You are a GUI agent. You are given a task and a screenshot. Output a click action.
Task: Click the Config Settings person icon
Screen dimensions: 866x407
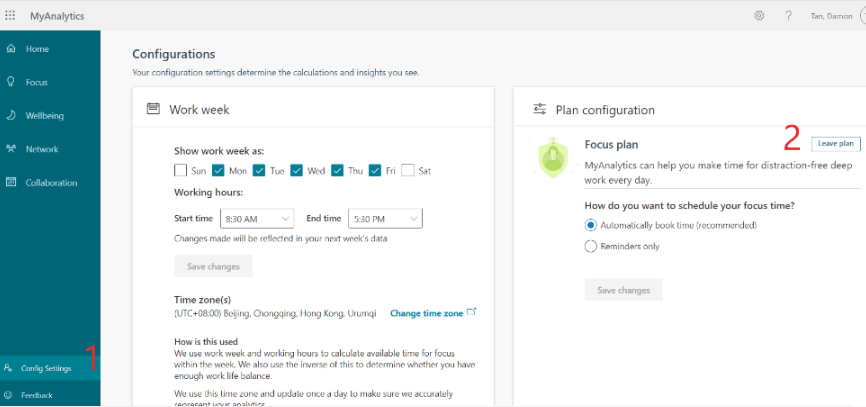[x=8, y=368]
